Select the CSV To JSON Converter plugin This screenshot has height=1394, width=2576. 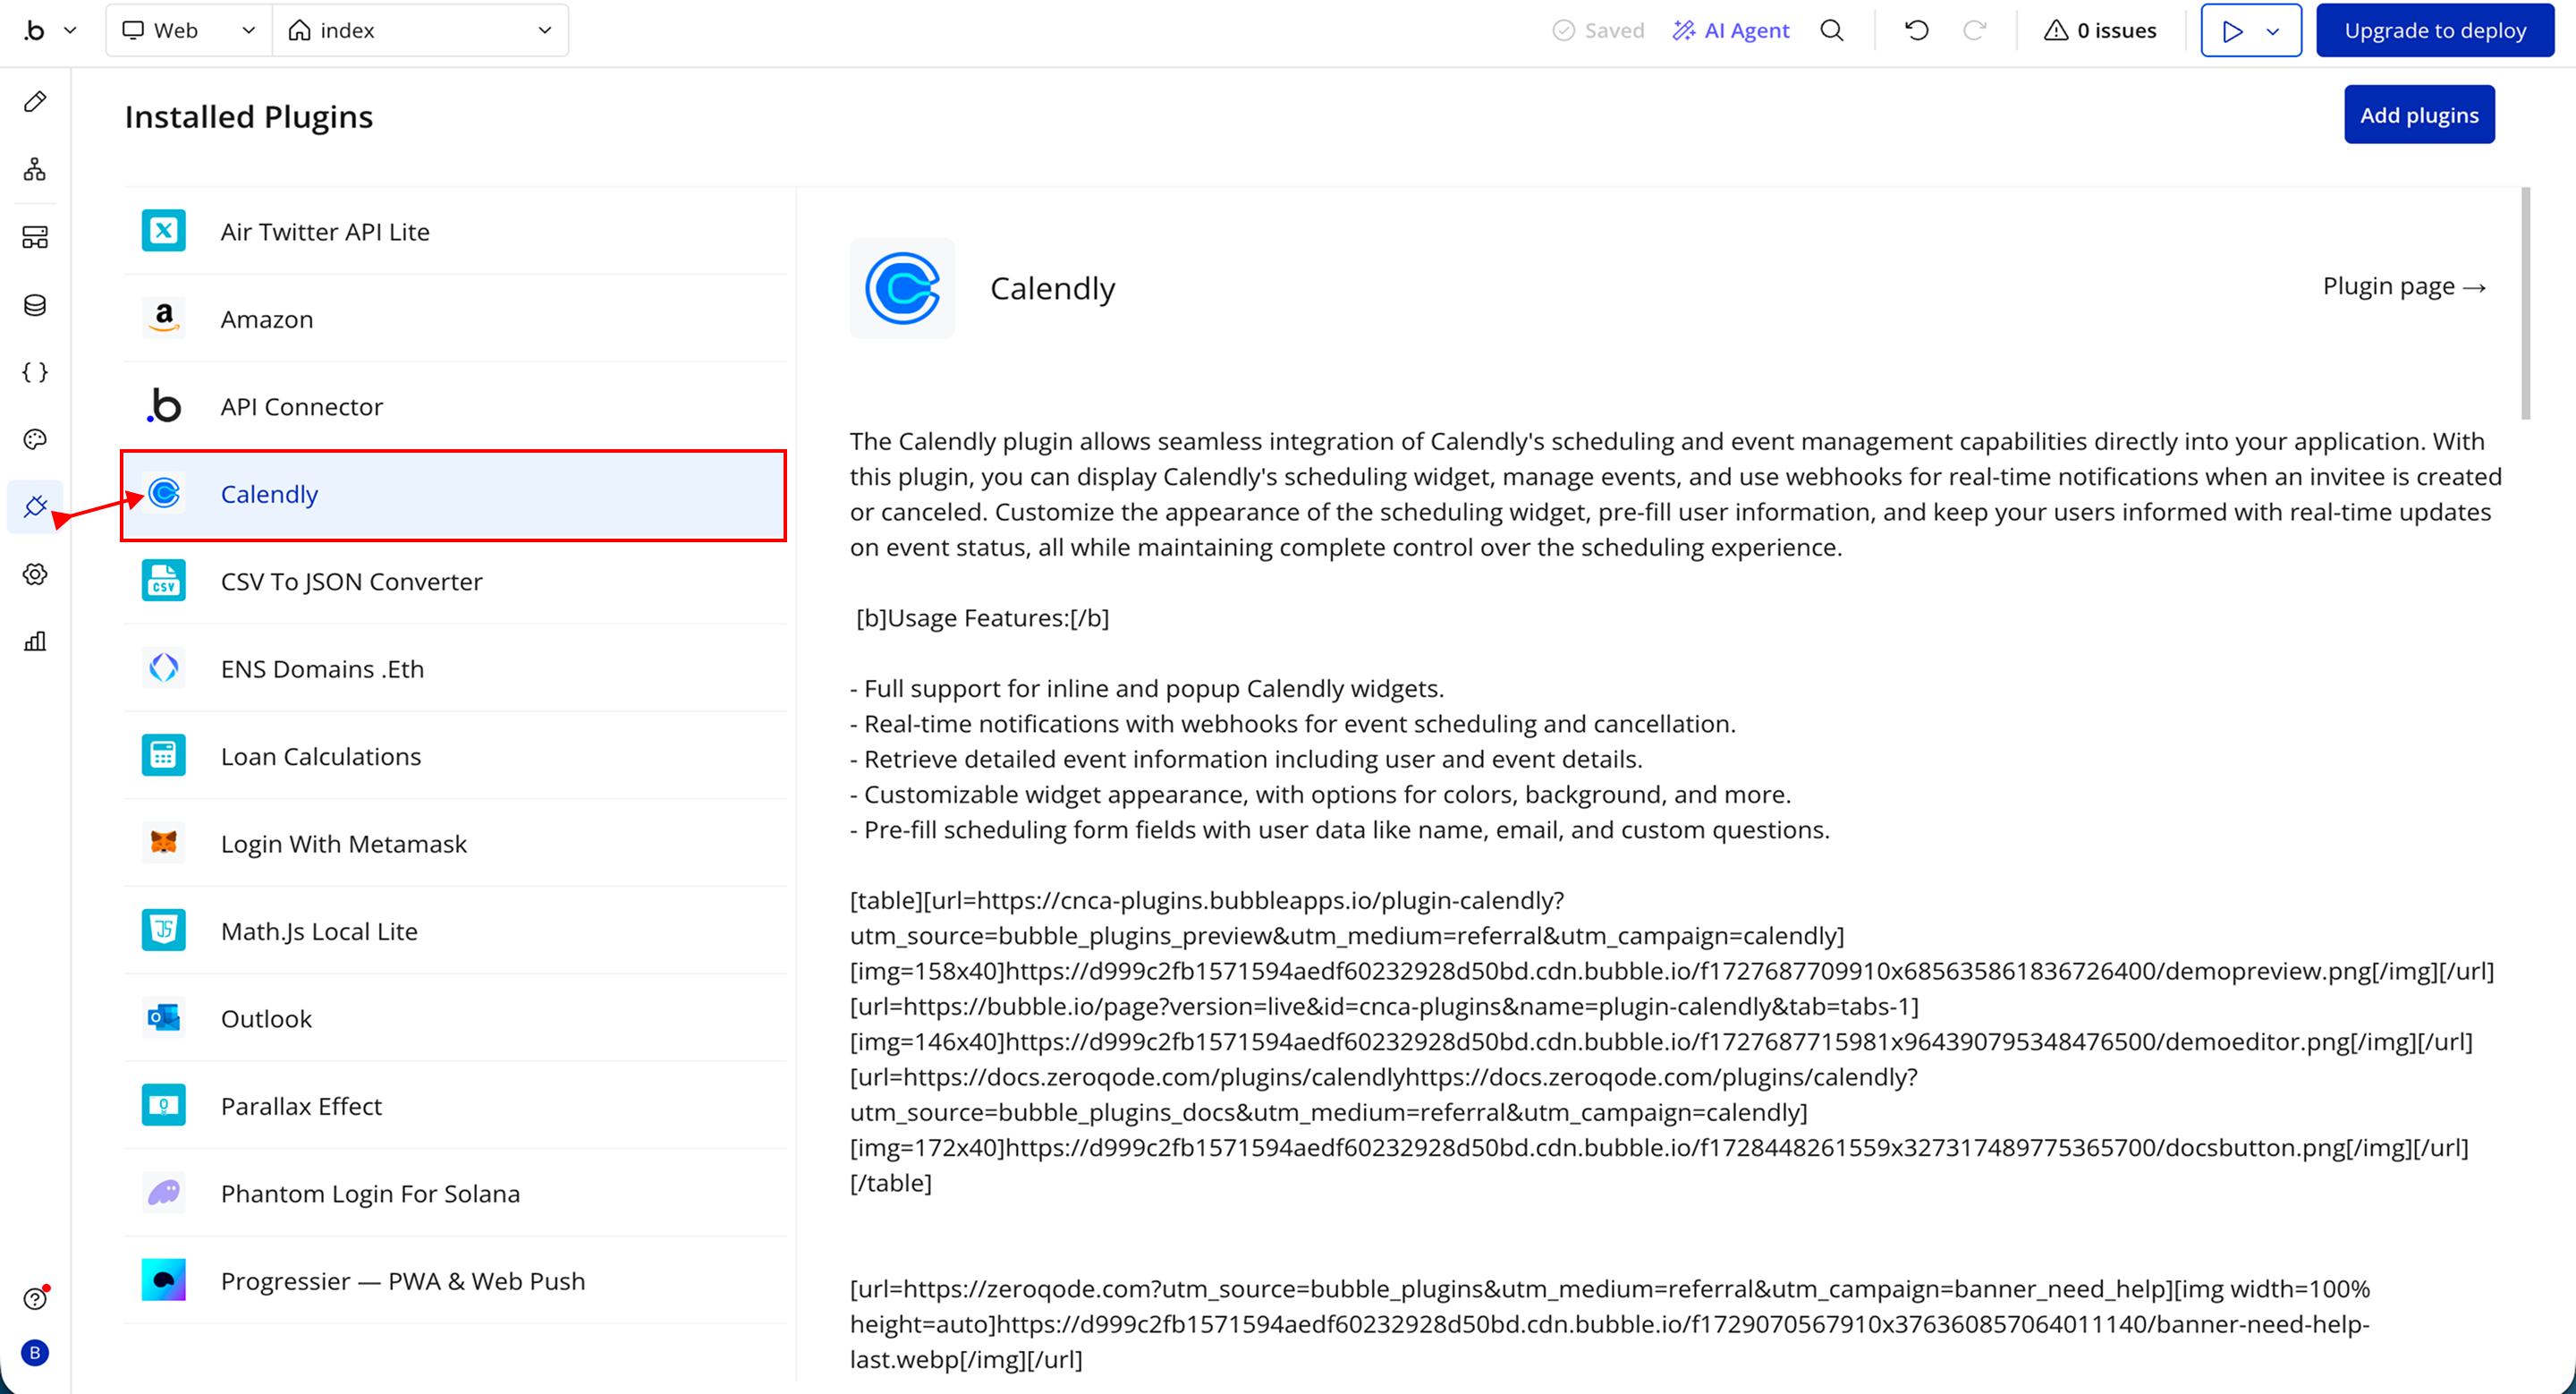coord(351,581)
